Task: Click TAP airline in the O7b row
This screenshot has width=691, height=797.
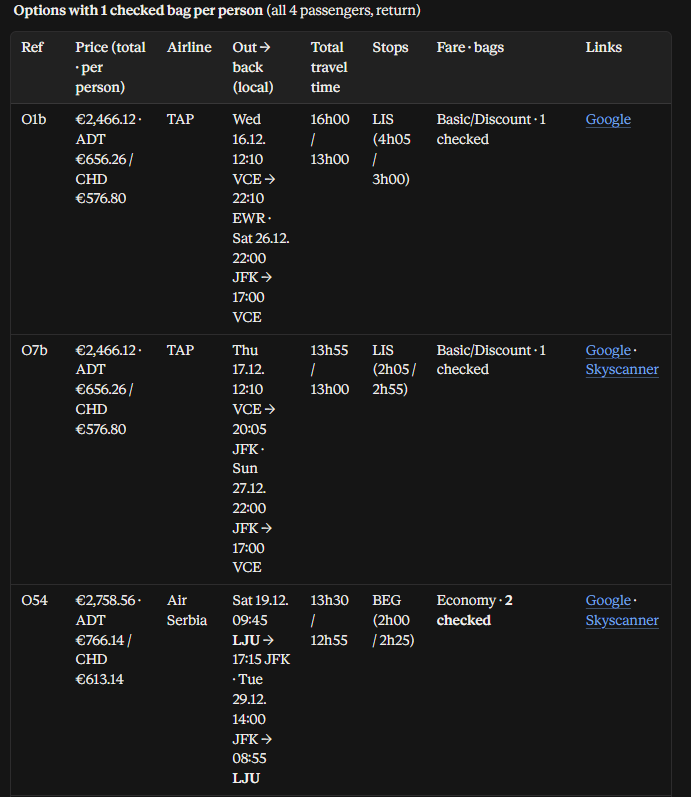Action: pyautogui.click(x=180, y=350)
